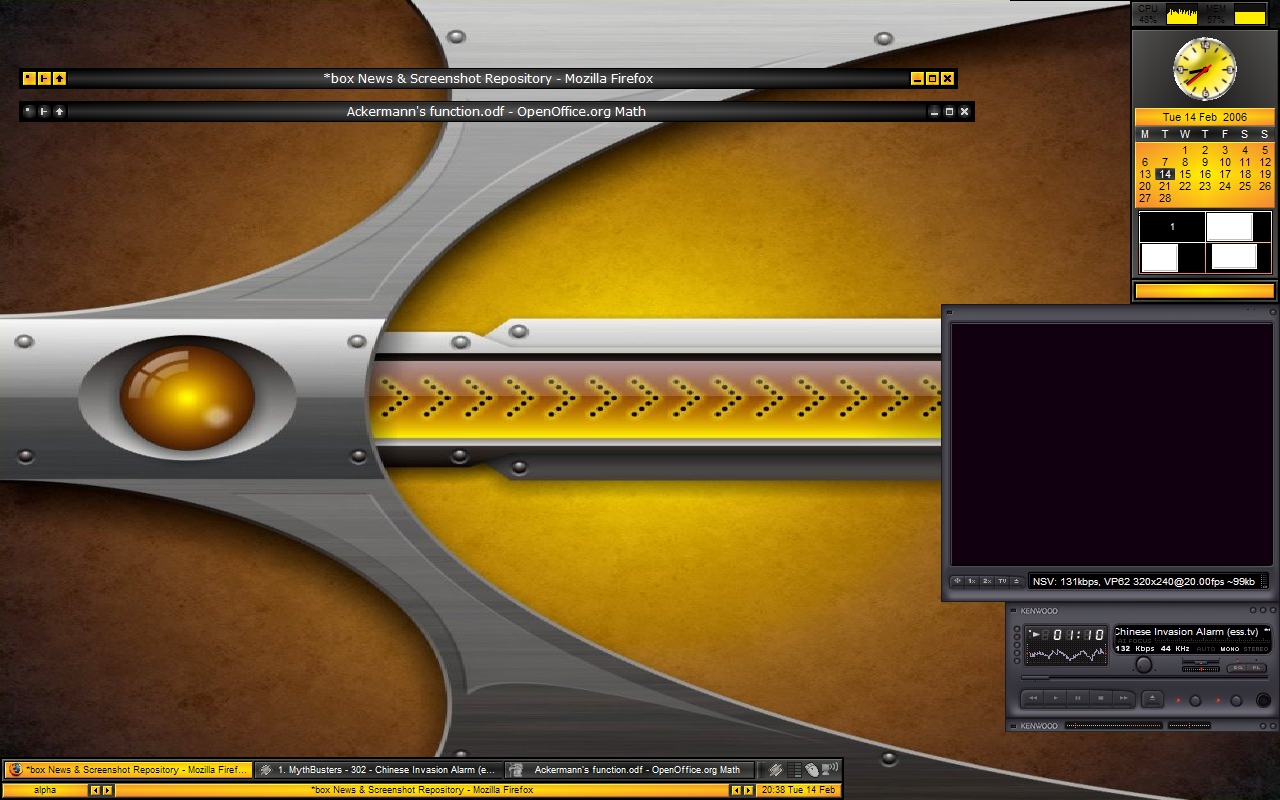The image size is (1280, 800).
Task: Select day 28 in the calendar
Action: click(1165, 198)
